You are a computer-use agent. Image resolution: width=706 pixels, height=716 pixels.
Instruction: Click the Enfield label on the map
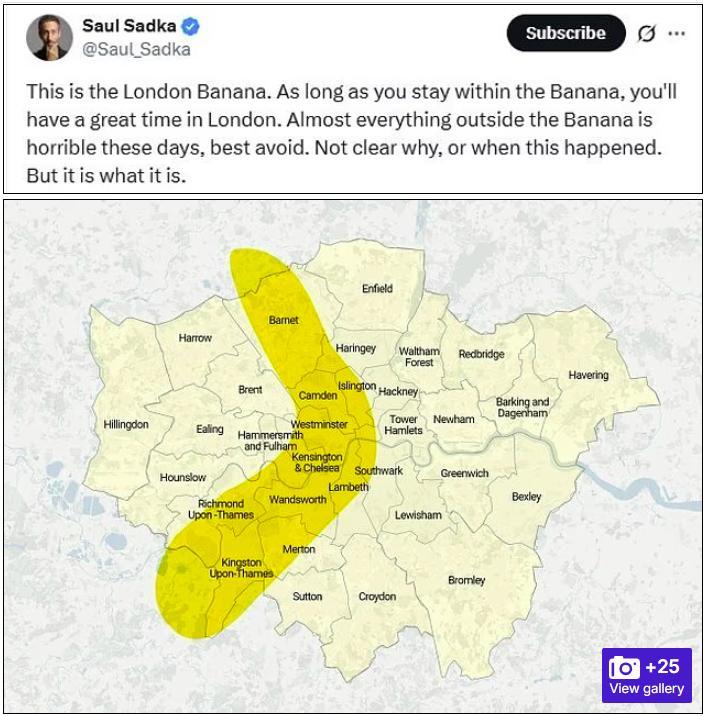[377, 289]
